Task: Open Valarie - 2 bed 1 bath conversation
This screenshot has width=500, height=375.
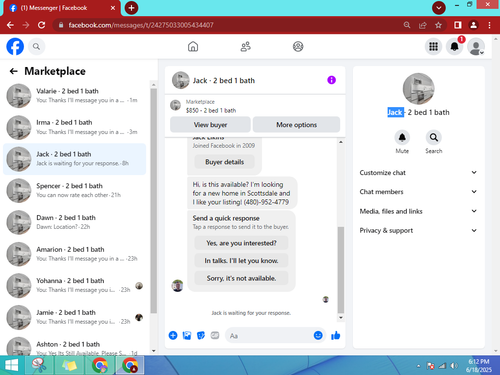Action: [75, 96]
